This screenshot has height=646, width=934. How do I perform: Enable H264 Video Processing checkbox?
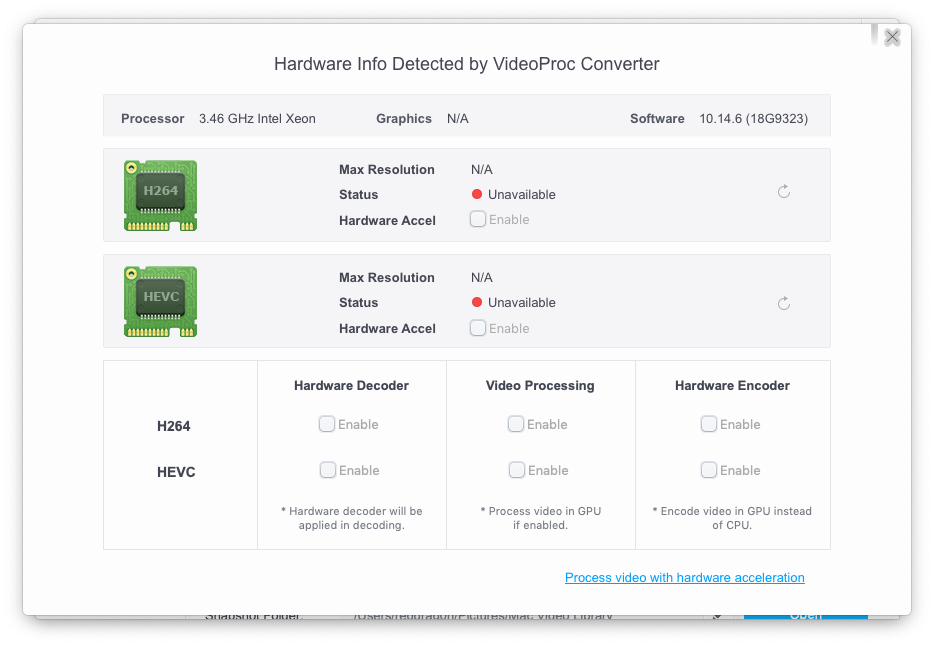pyautogui.click(x=516, y=424)
